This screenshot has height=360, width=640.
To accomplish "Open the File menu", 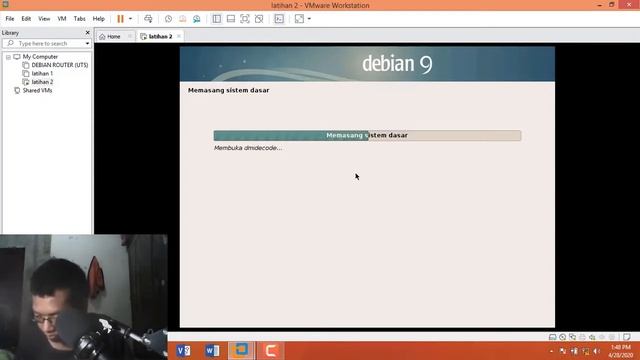I will tap(10, 19).
